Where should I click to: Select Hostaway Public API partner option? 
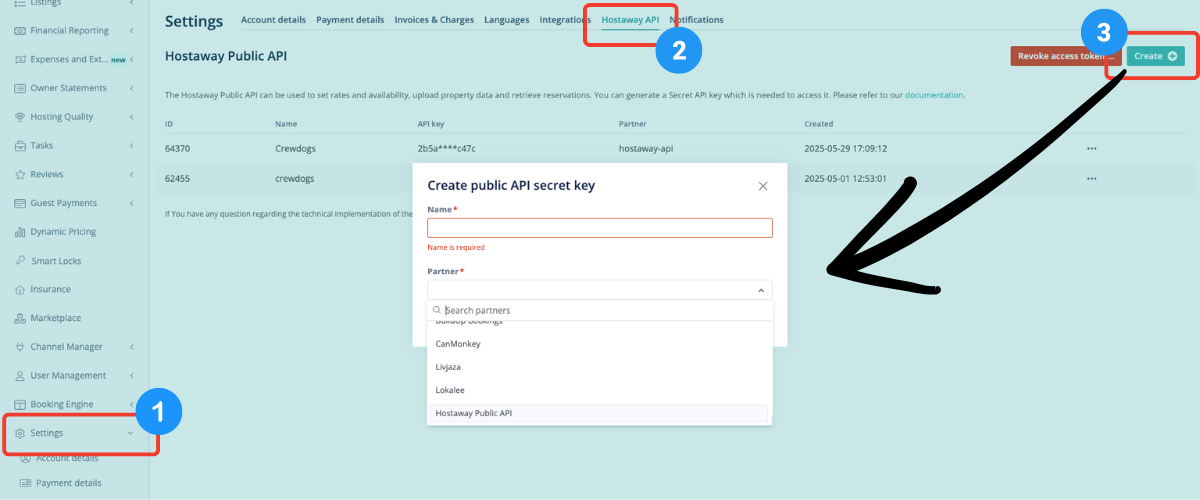(x=599, y=413)
